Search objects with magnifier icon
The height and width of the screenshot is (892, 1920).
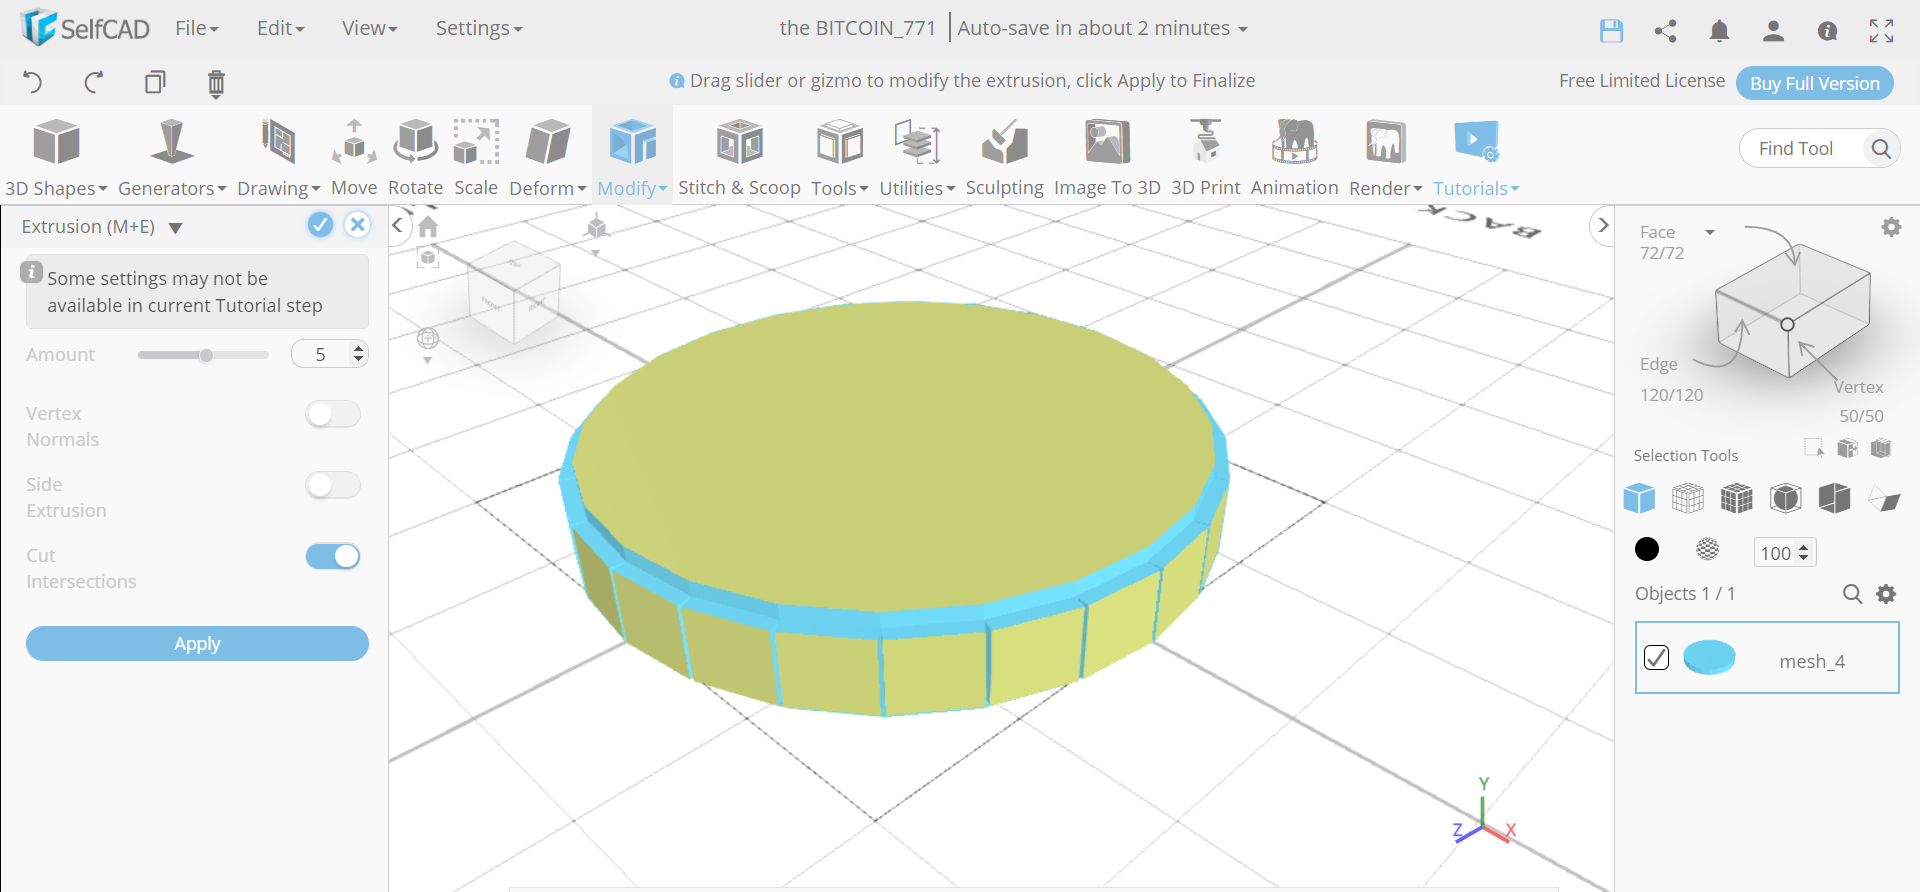(x=1852, y=594)
